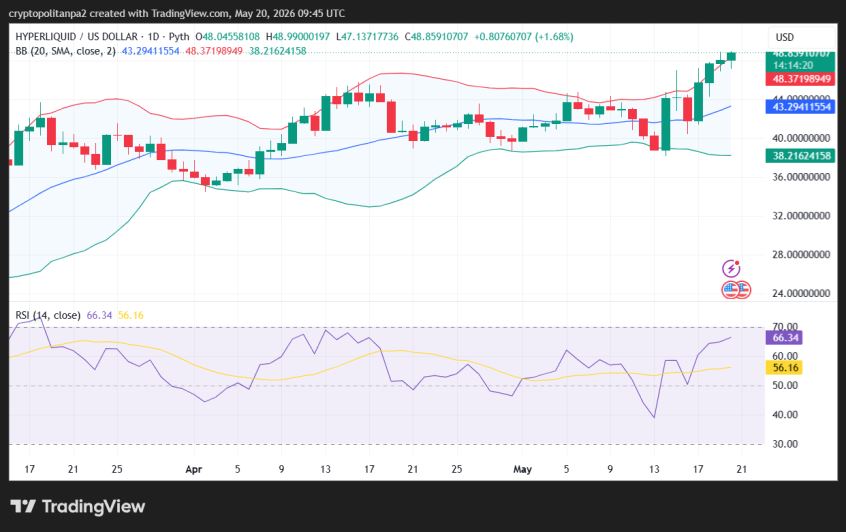The image size is (846, 532).
Task: Click the Apr label on the time axis
Action: click(x=194, y=469)
